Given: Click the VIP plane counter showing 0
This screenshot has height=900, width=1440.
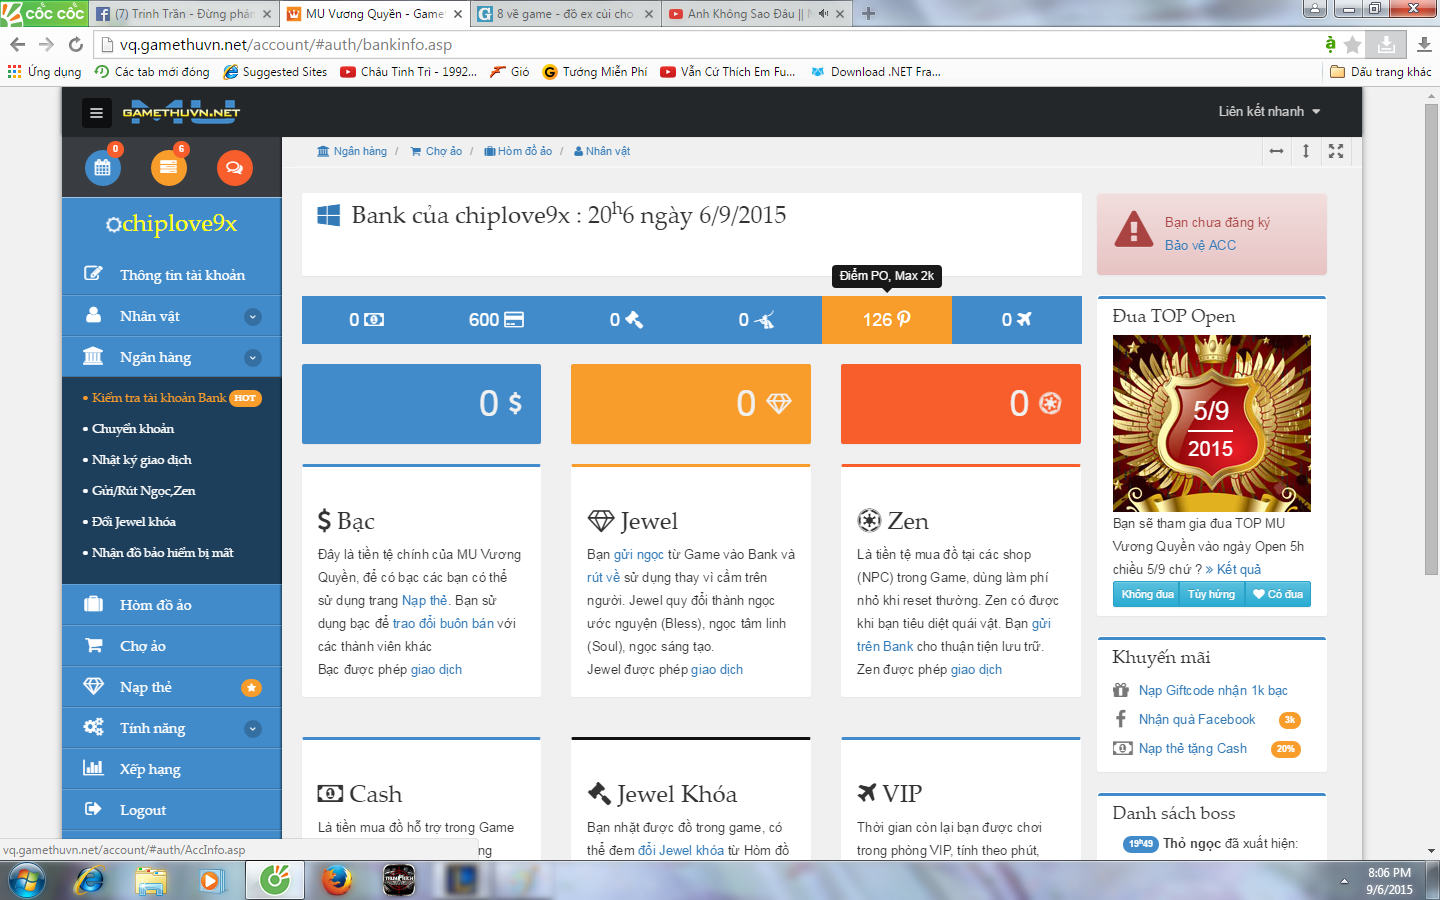Looking at the screenshot, I should (1016, 320).
